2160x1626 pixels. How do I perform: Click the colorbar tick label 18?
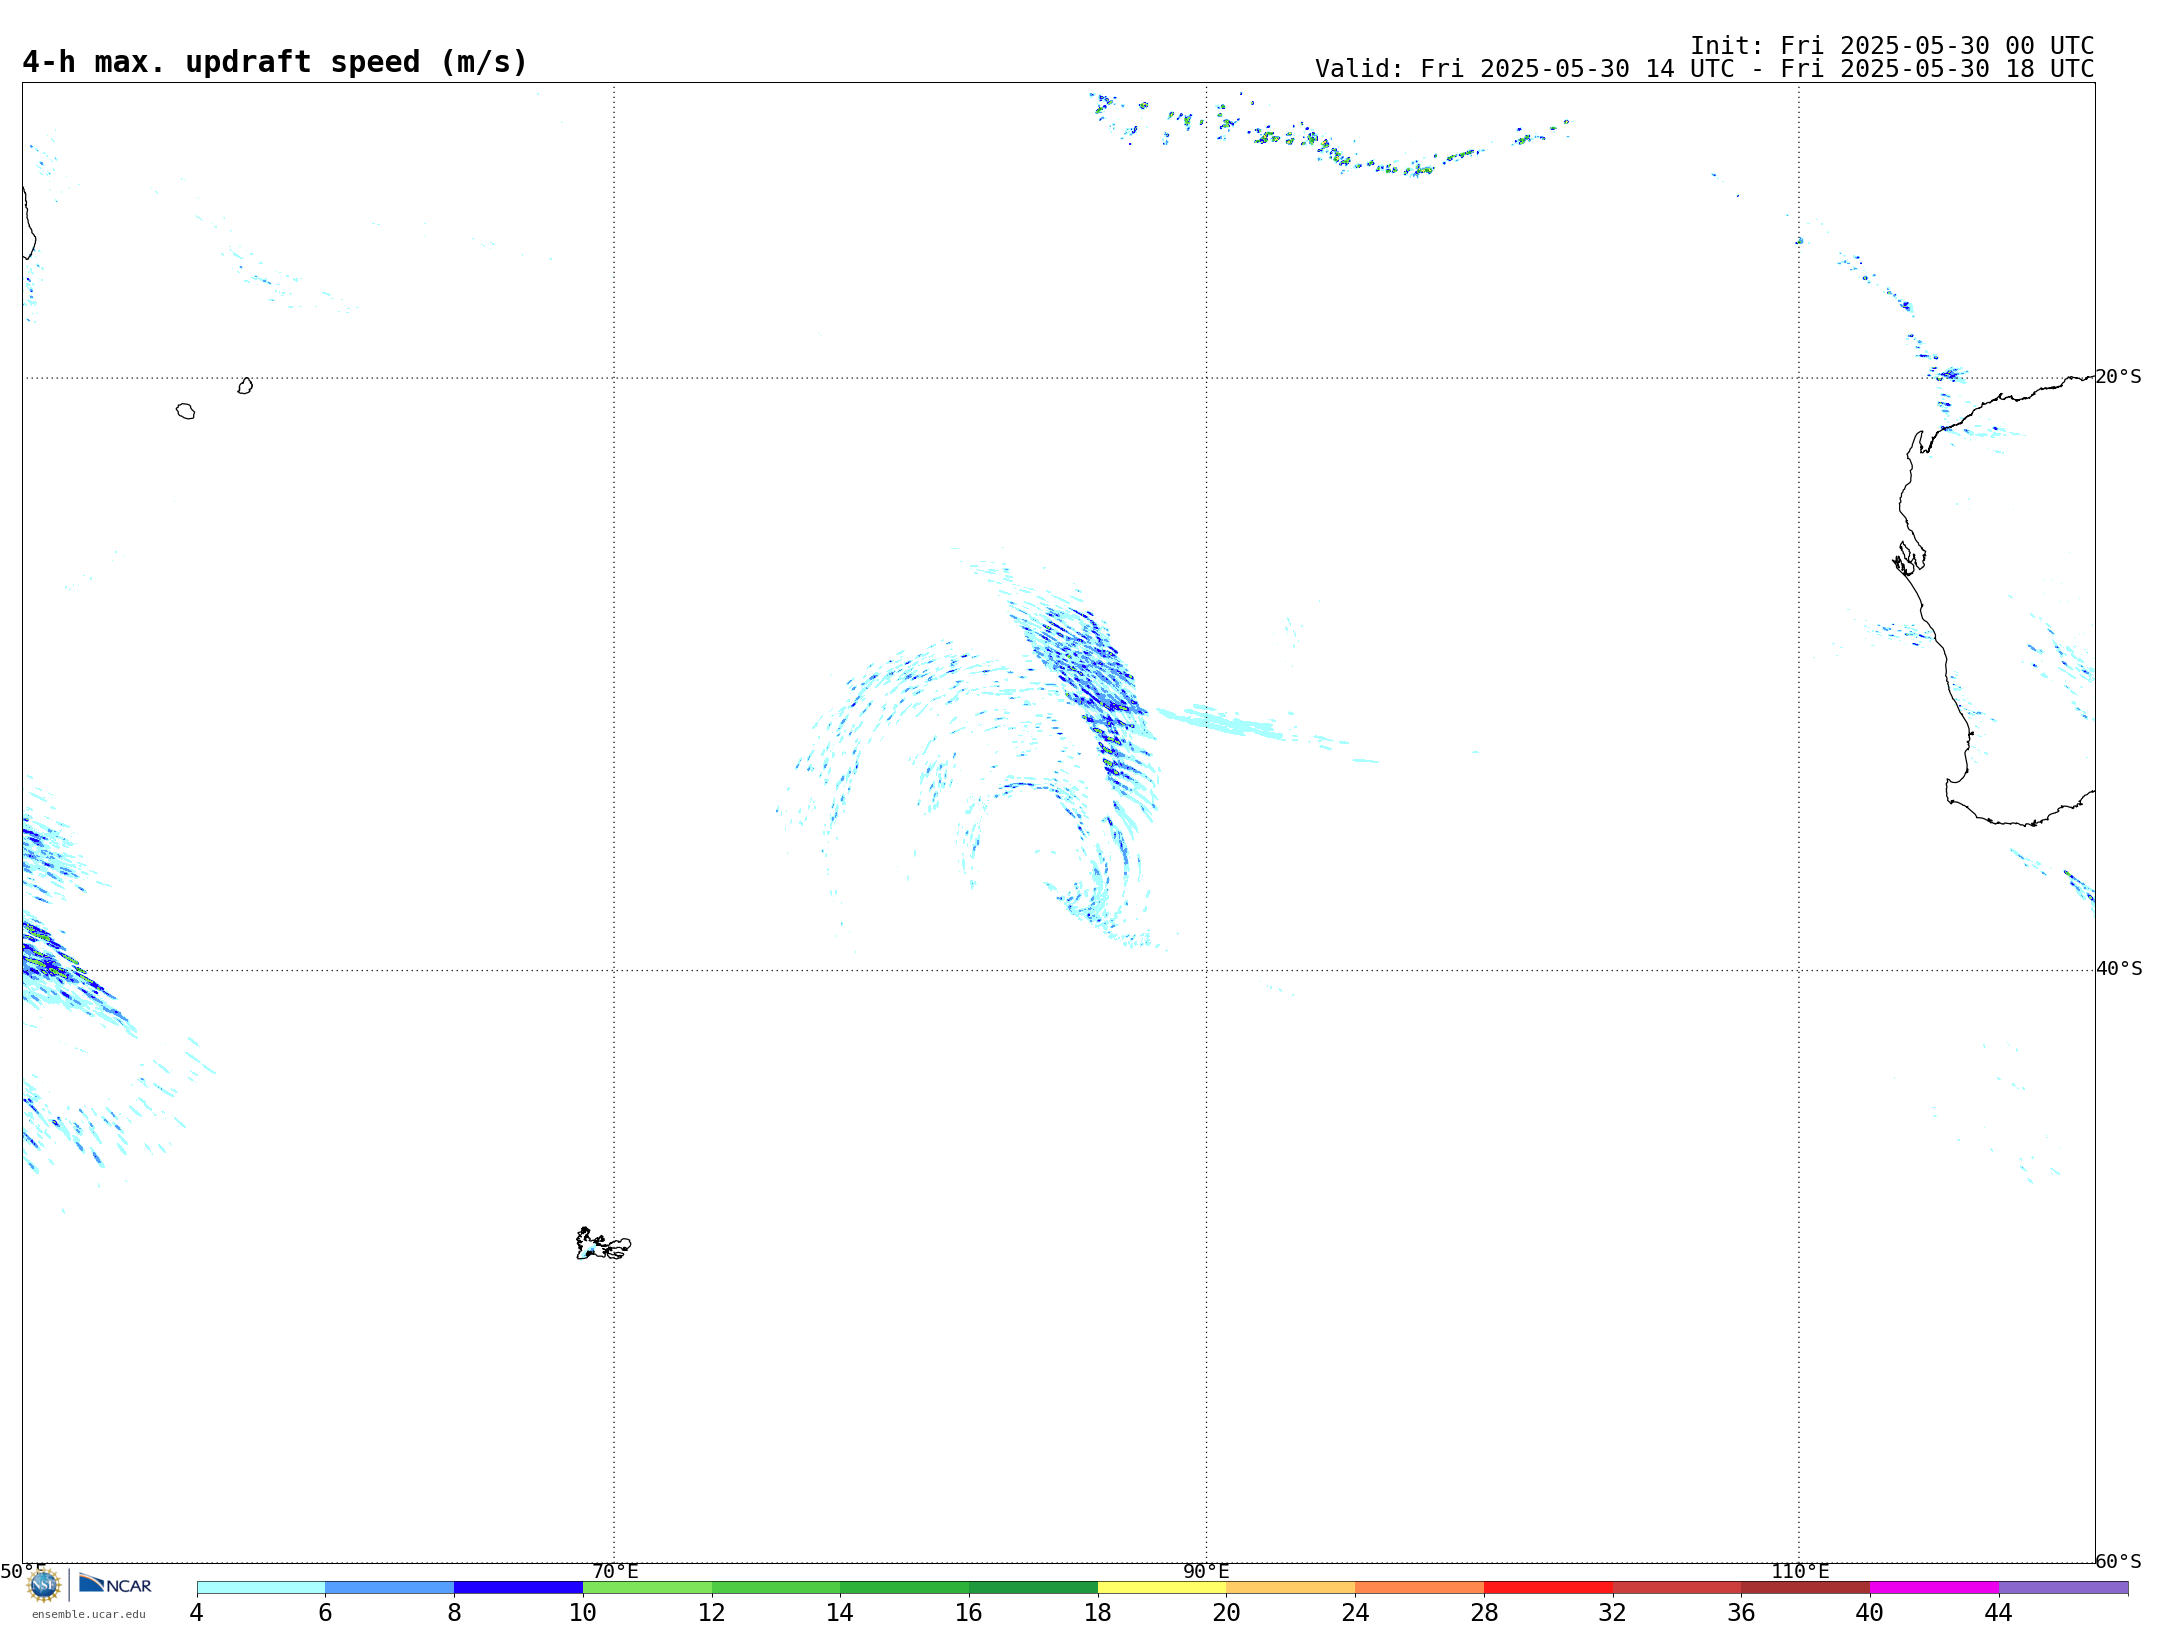(x=1098, y=1613)
